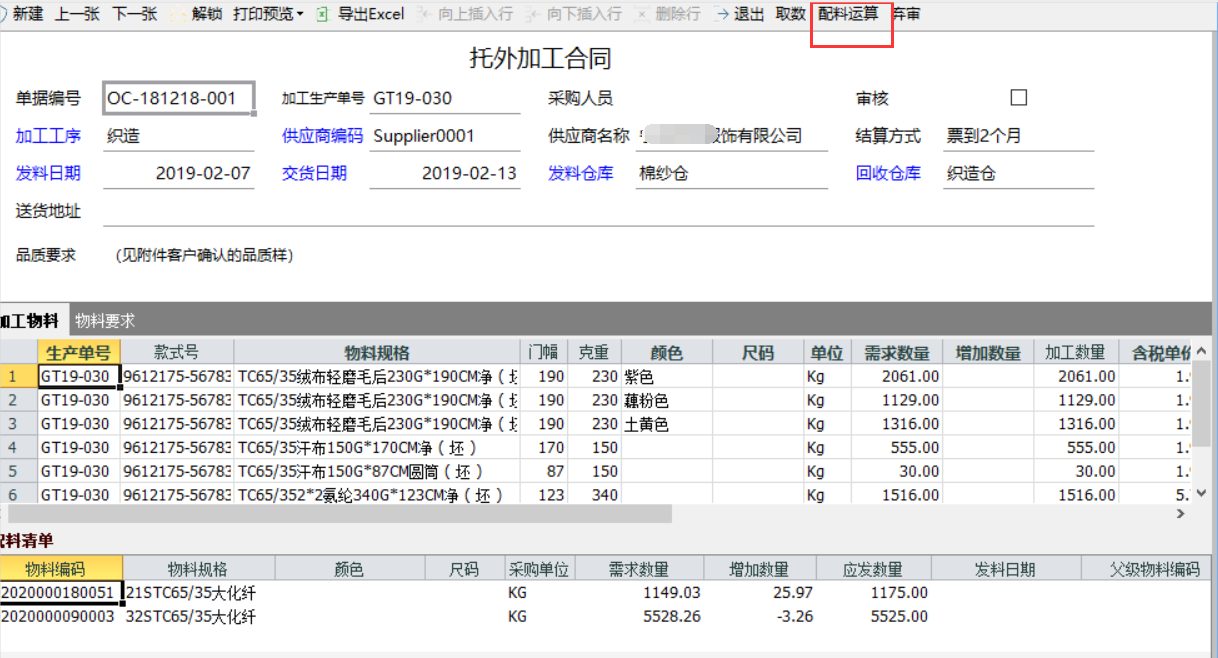Click the 加工生产单号 field GT19-030
1218x658 pixels.
point(445,98)
